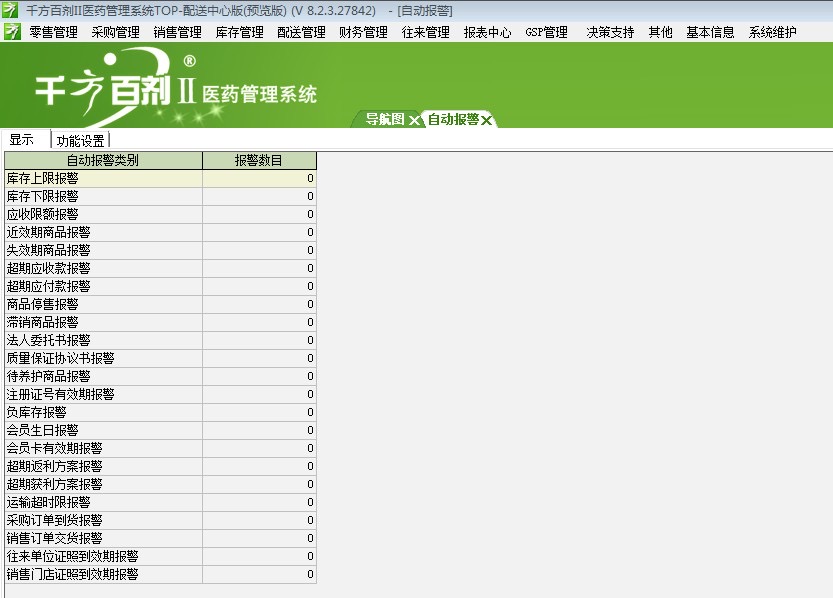The height and width of the screenshot is (598, 833).
Task: Select the 显示 tab
Action: click(21, 139)
